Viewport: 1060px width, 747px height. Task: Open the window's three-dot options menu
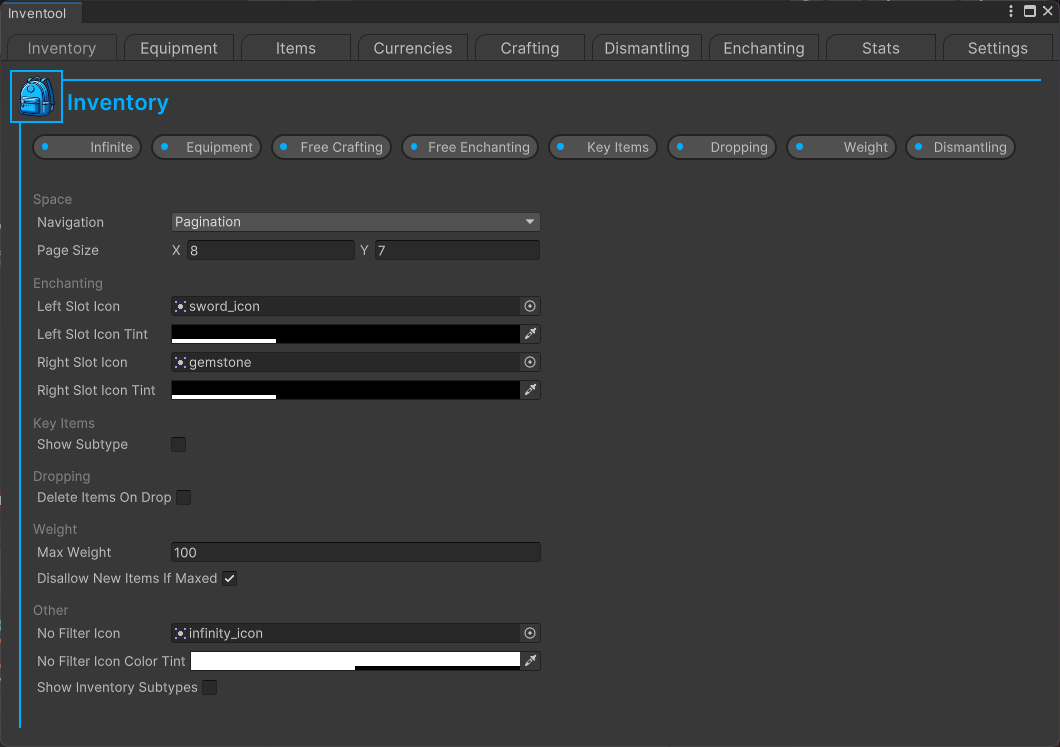point(1012,11)
